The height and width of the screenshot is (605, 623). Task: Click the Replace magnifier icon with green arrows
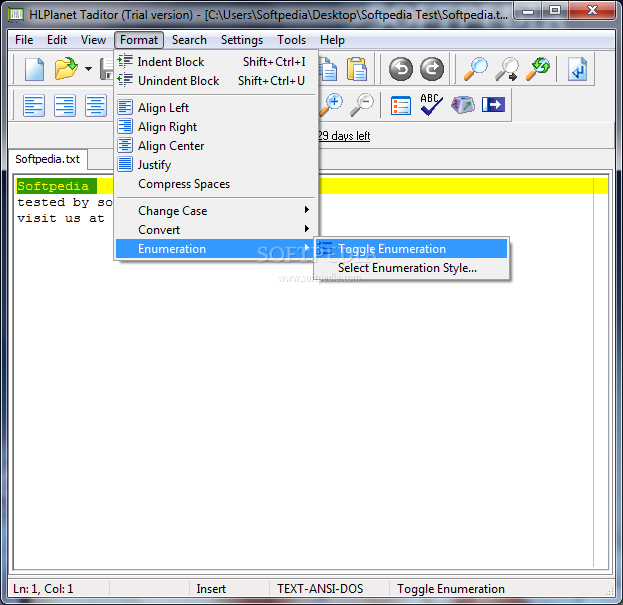tap(538, 69)
